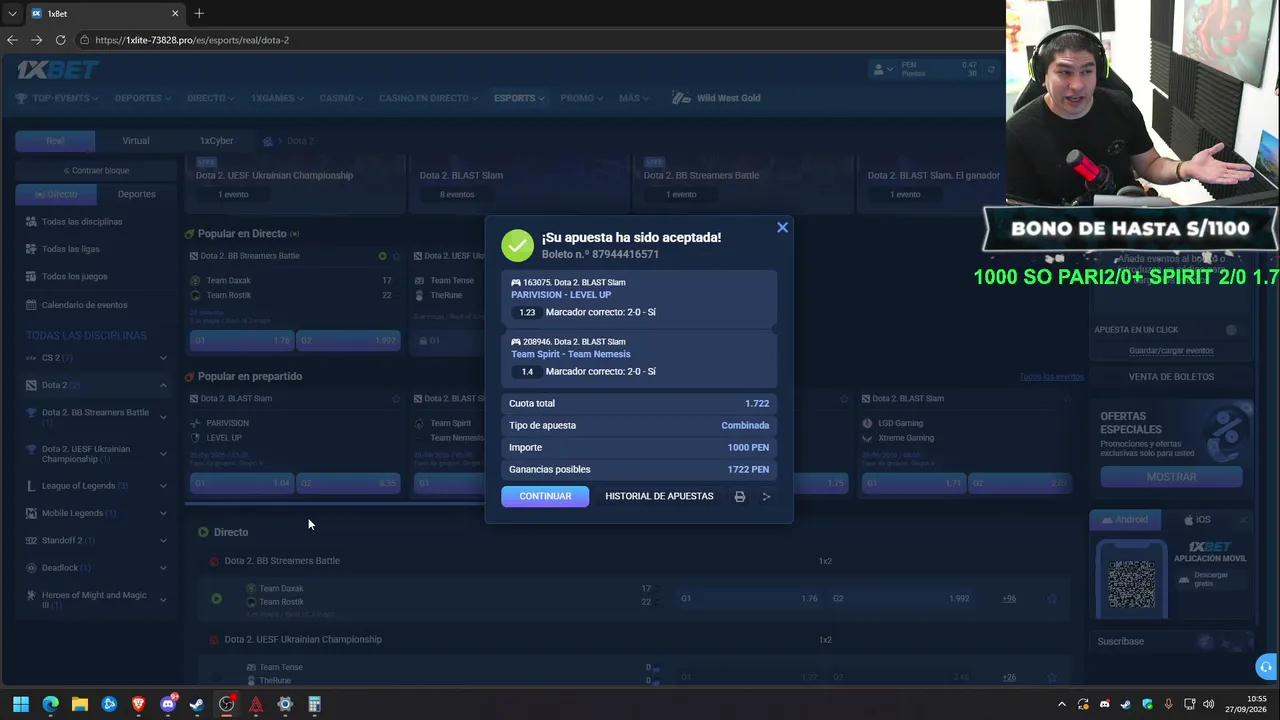Expand the PROMO menu
This screenshot has height=720, width=1280.
click(582, 98)
